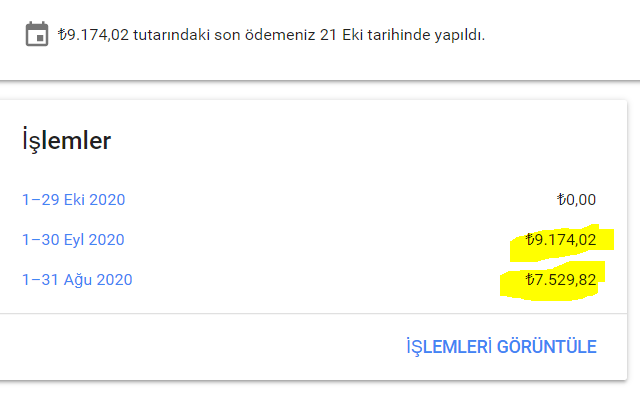Click the calendar icon beside last payment
Viewport: 640px width, 393px height.
(37, 34)
